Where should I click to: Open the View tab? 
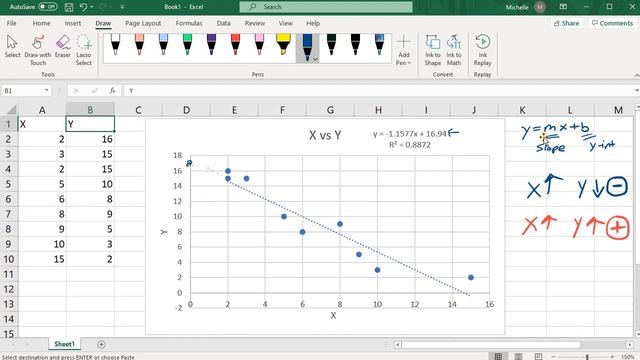point(285,23)
